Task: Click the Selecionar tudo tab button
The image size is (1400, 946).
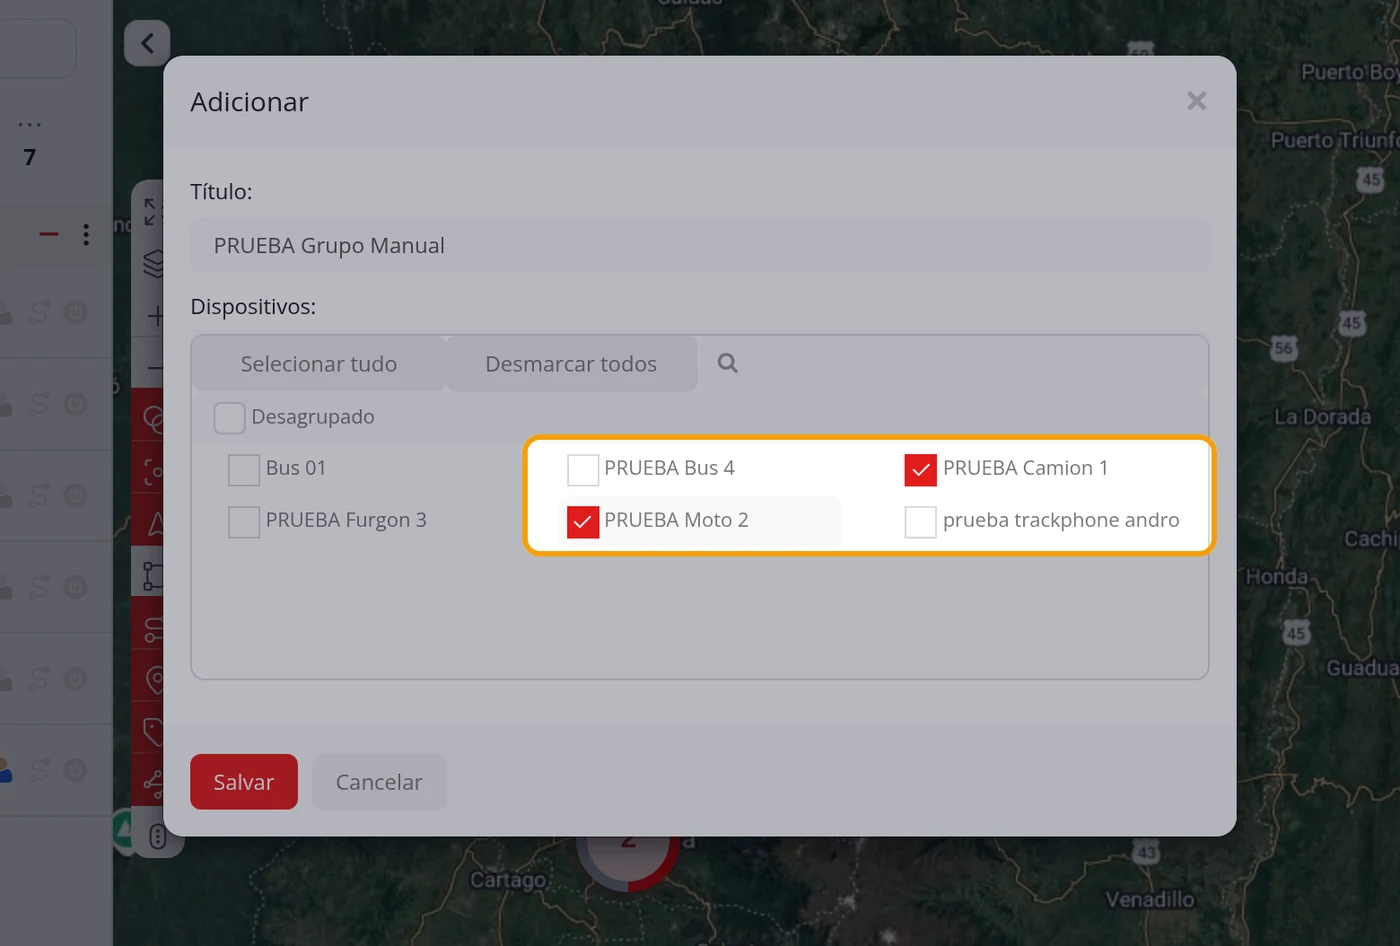Action: (319, 364)
